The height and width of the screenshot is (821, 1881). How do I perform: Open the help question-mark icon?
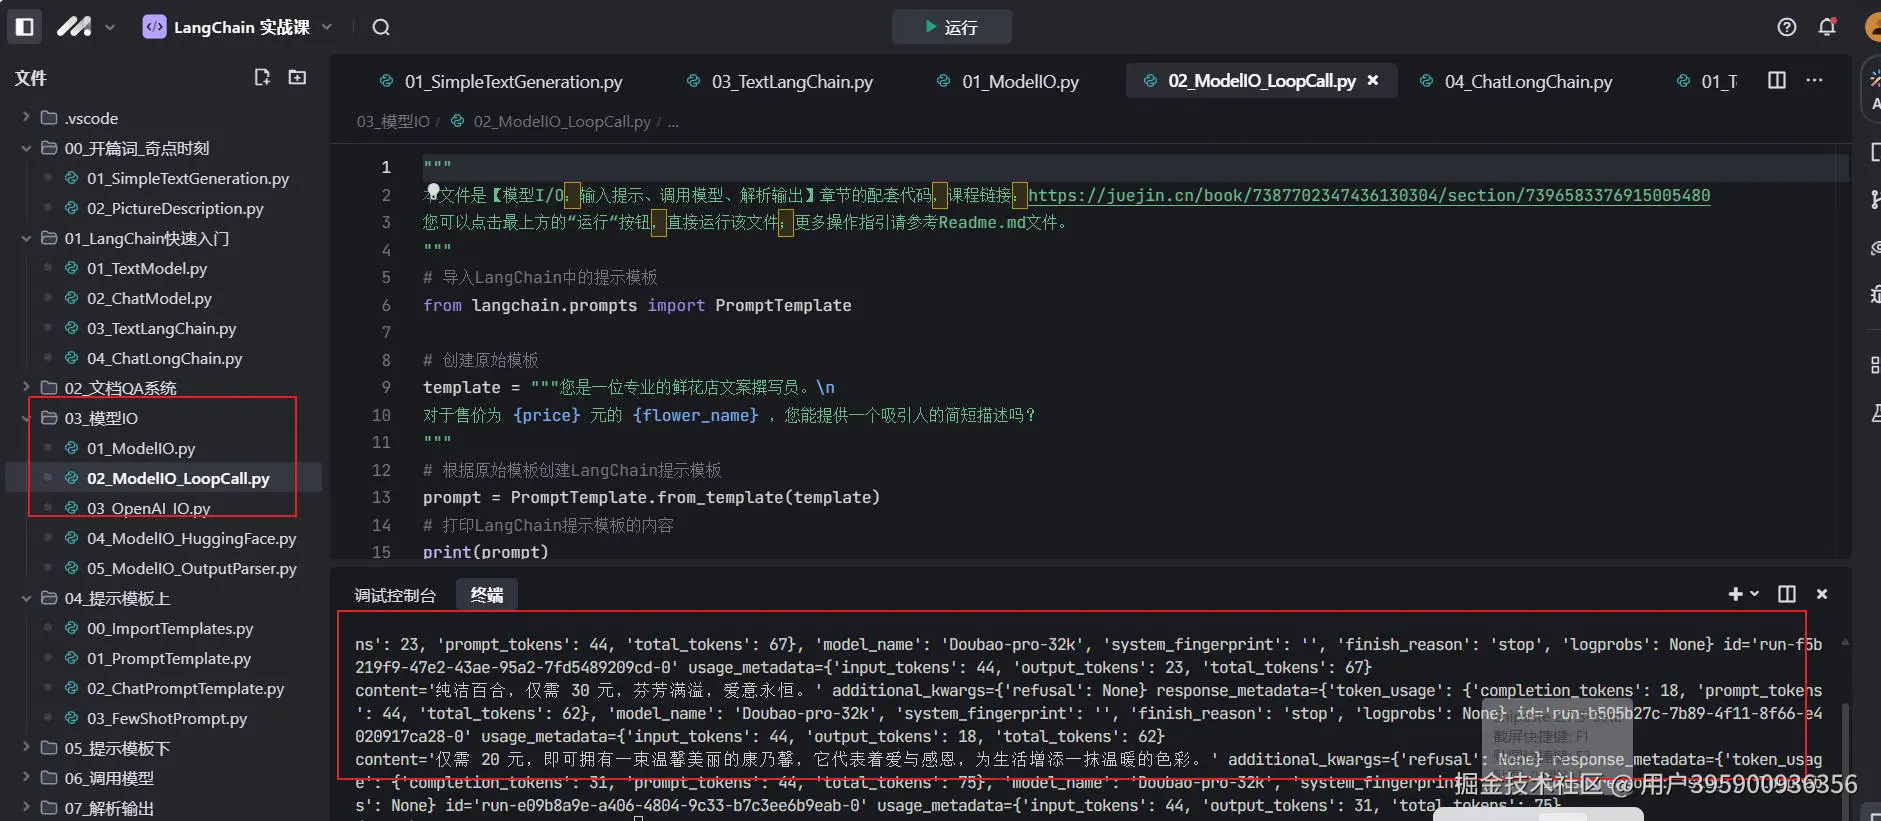(1787, 27)
